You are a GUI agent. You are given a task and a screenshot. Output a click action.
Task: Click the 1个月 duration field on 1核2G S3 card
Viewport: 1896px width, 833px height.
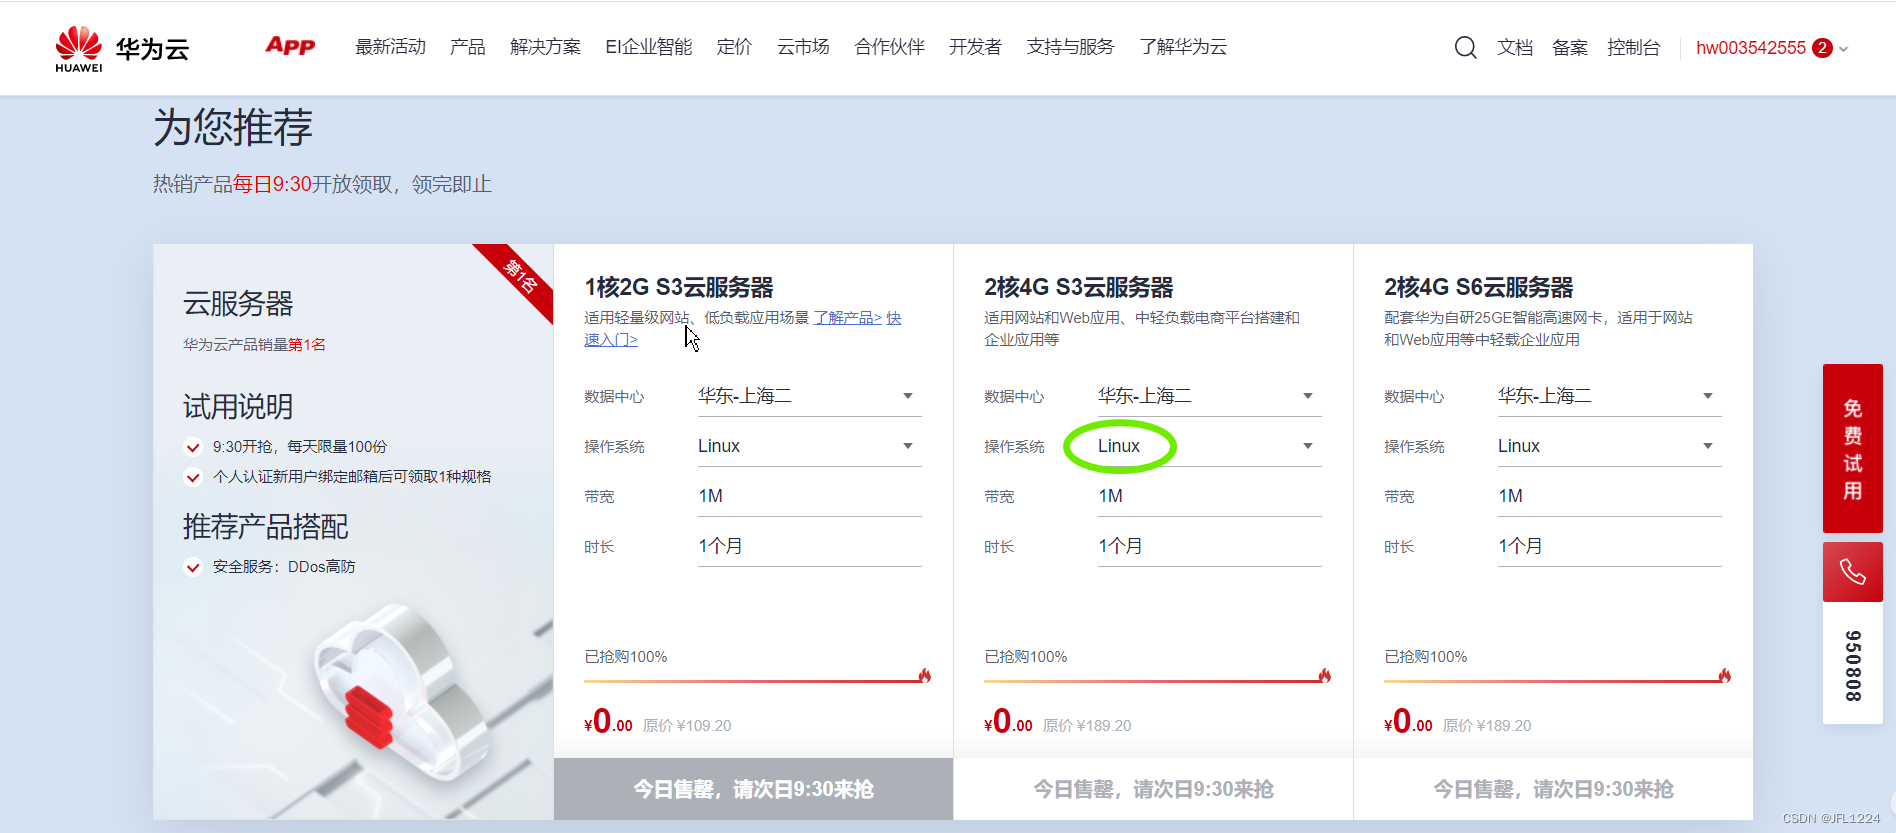coord(809,546)
